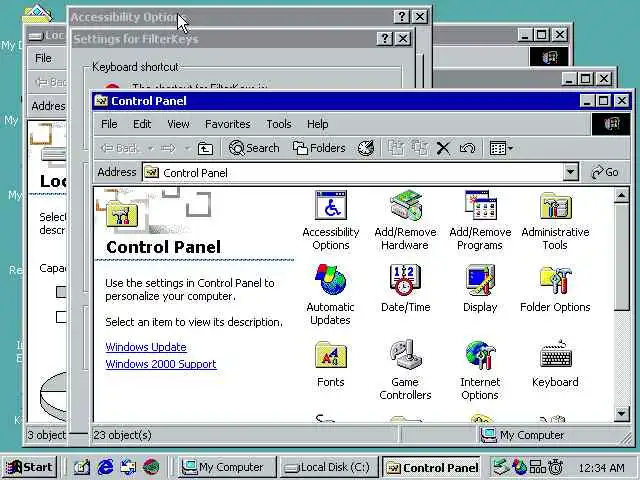640x480 pixels.
Task: Click the Control Panel taskbar button
Action: (x=432, y=467)
